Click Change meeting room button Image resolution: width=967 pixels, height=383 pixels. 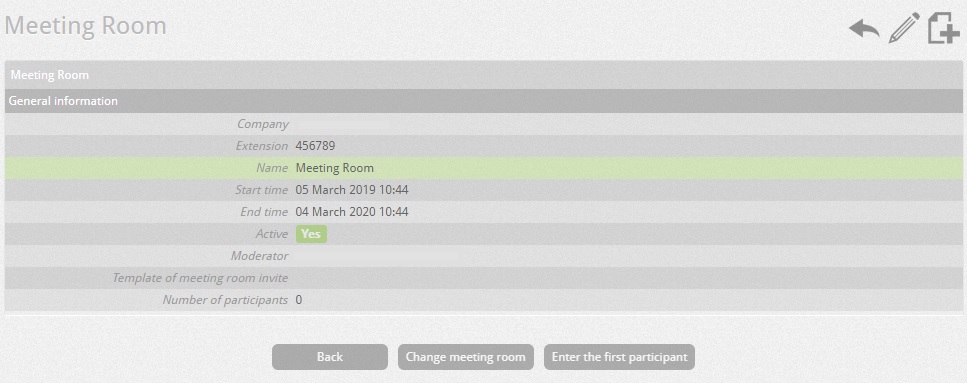click(x=466, y=357)
